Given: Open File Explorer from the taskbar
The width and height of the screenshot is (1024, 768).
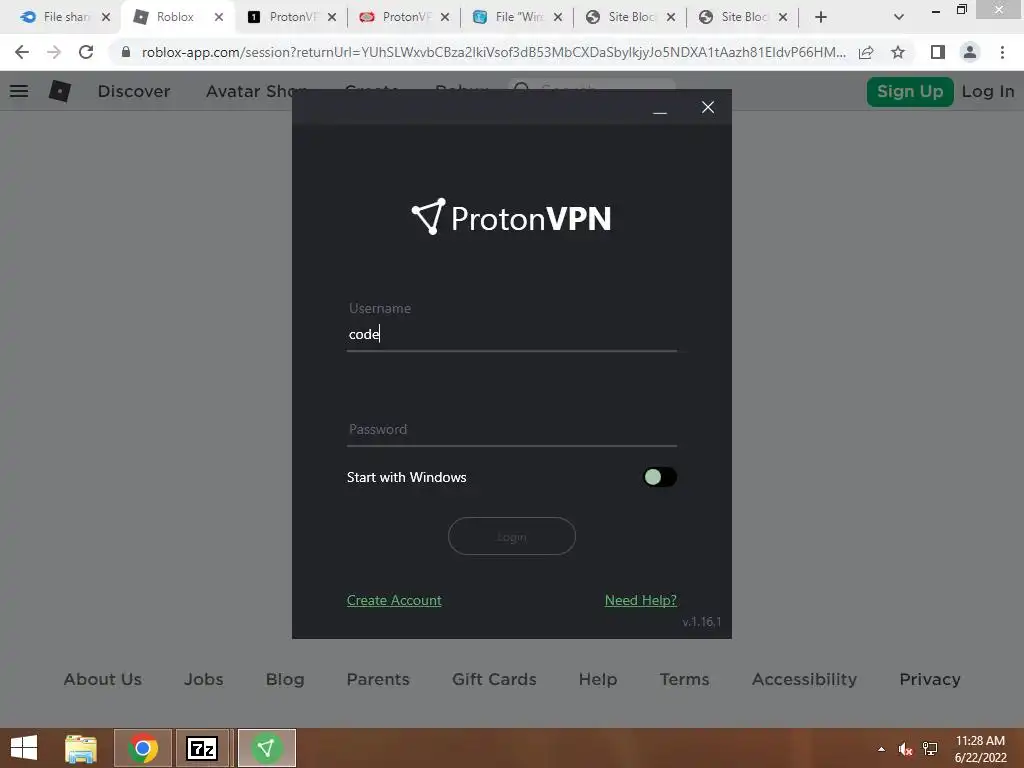Looking at the screenshot, I should pos(81,748).
